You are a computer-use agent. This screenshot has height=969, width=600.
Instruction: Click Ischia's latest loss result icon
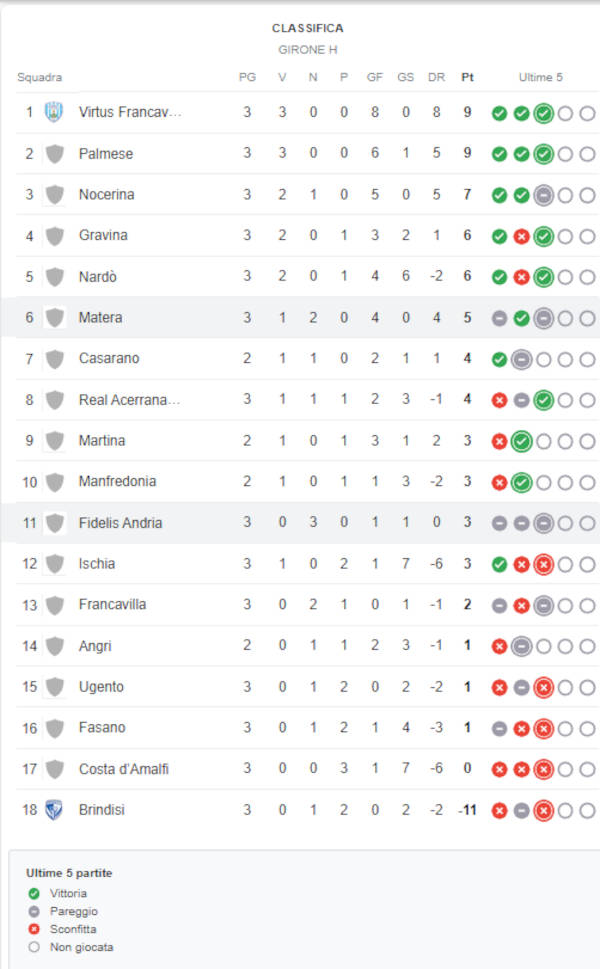pyautogui.click(x=543, y=564)
